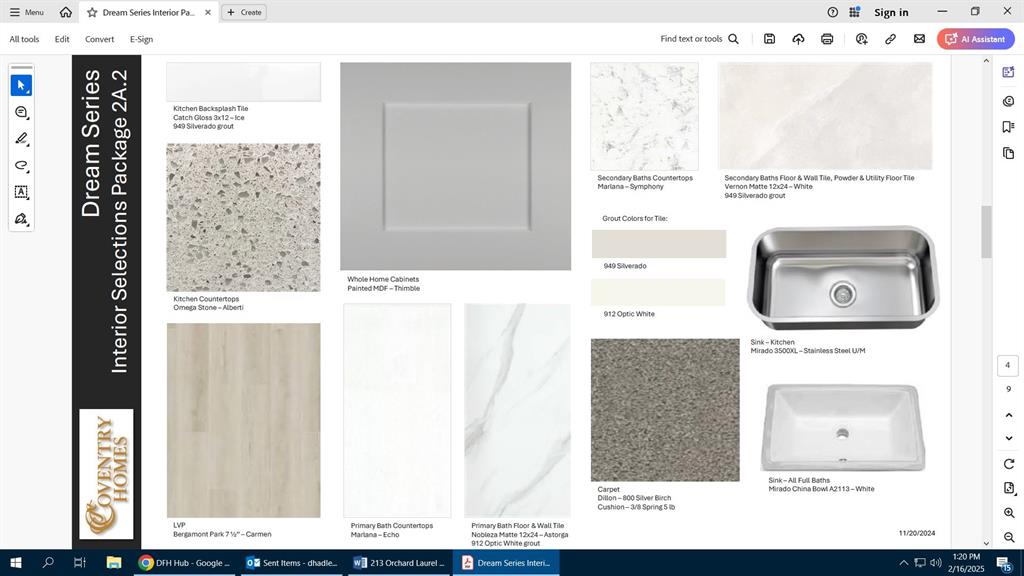
Task: Open the fill and sign tool
Action: pos(21,219)
